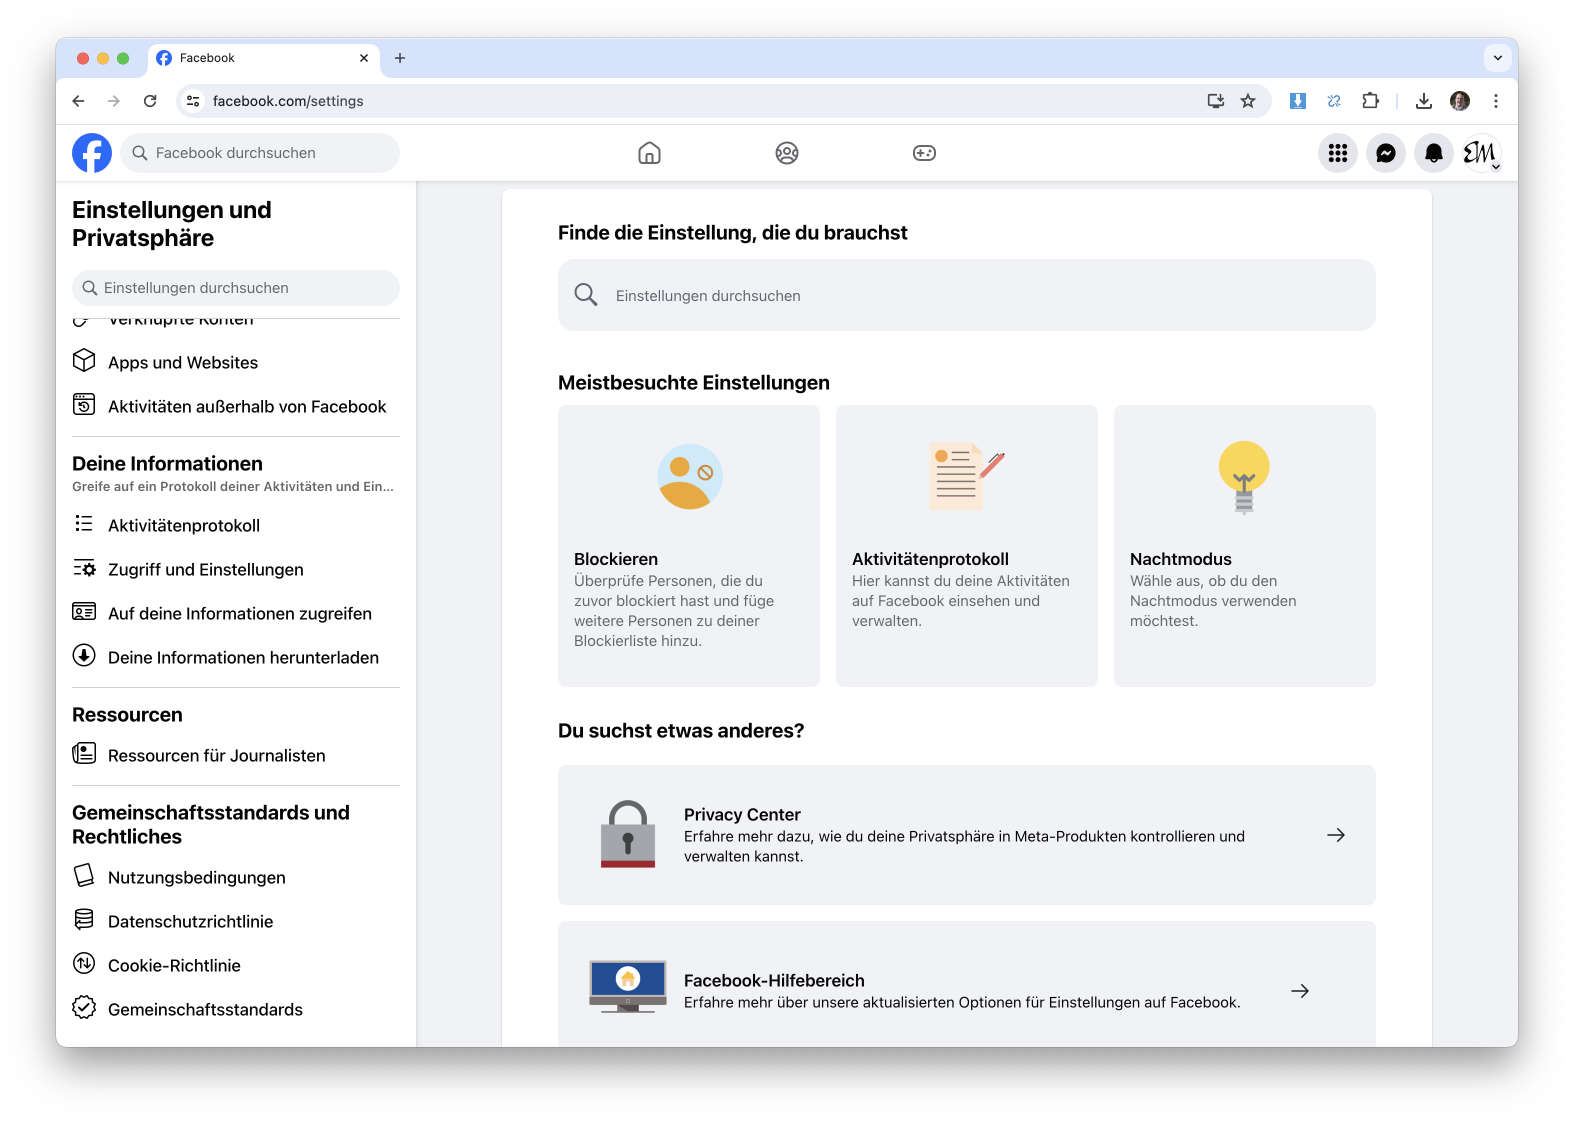Screen dimensions: 1574x1121
Task: Open Chrome three-dot menu
Action: (x=1495, y=101)
